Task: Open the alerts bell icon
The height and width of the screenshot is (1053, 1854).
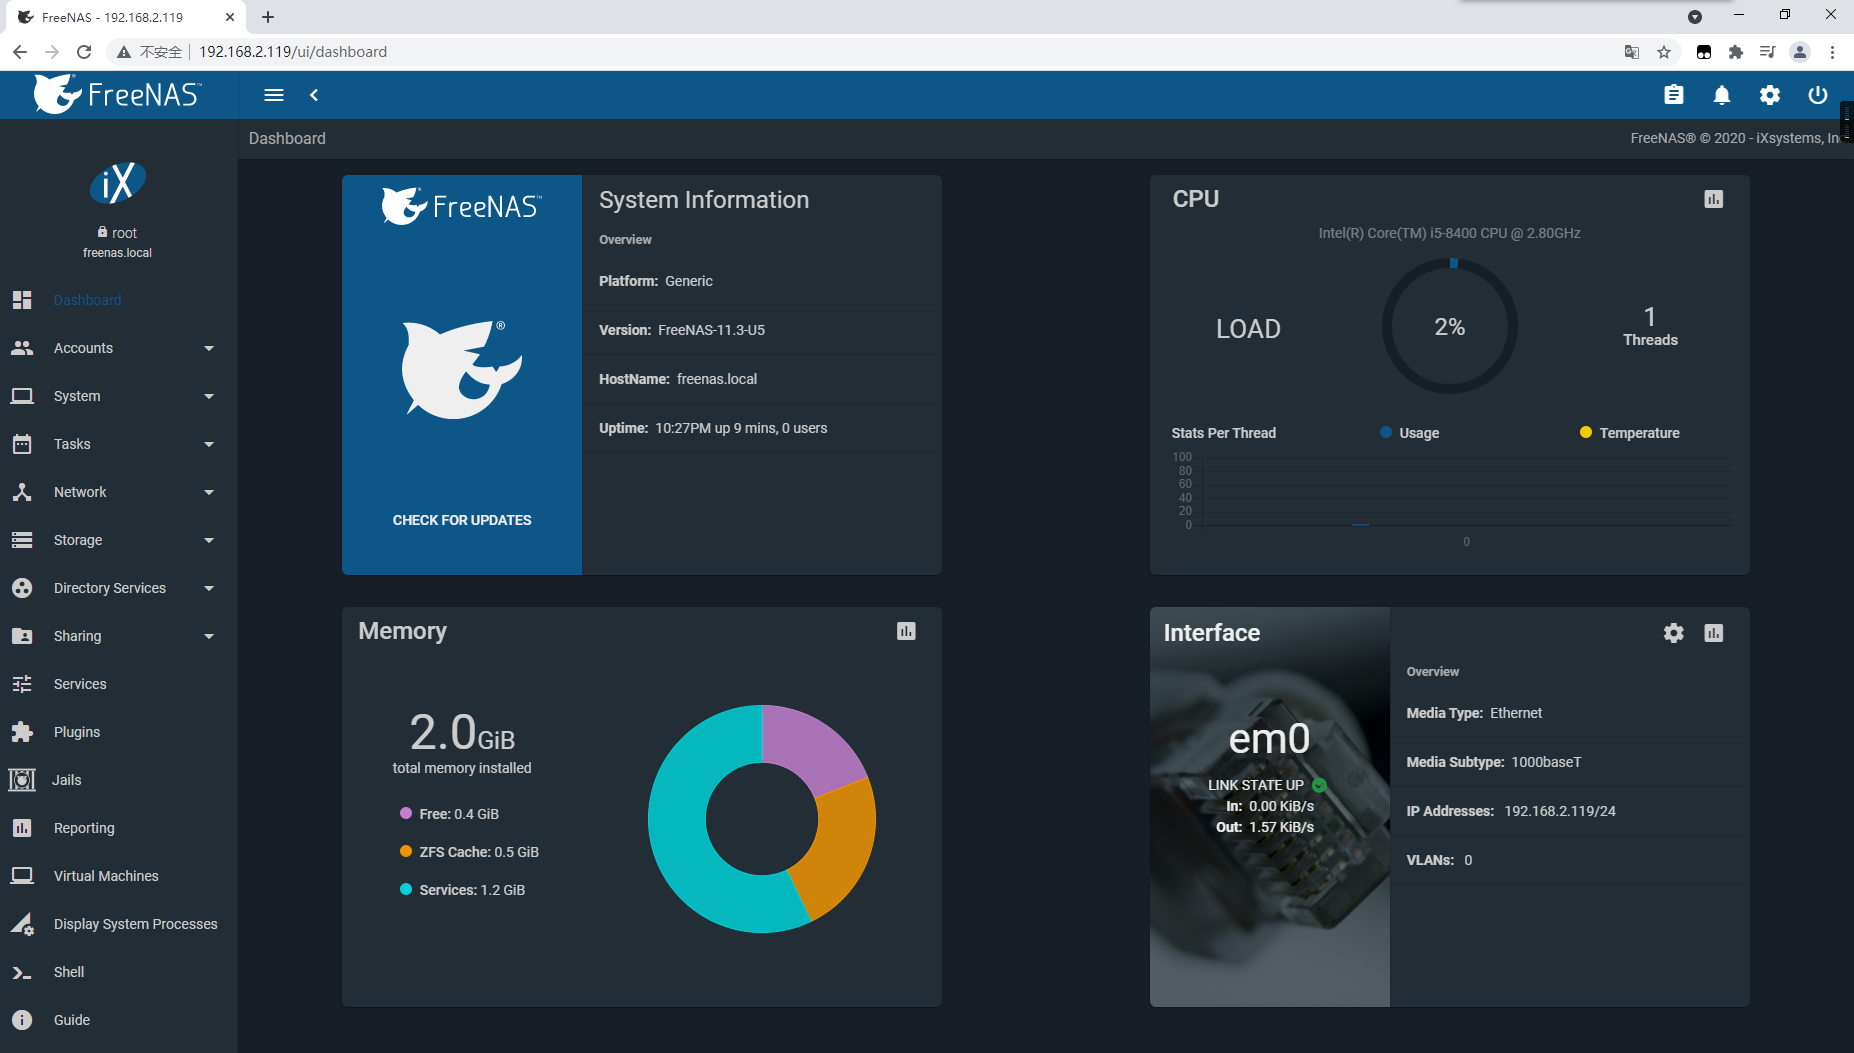Action: (1722, 95)
